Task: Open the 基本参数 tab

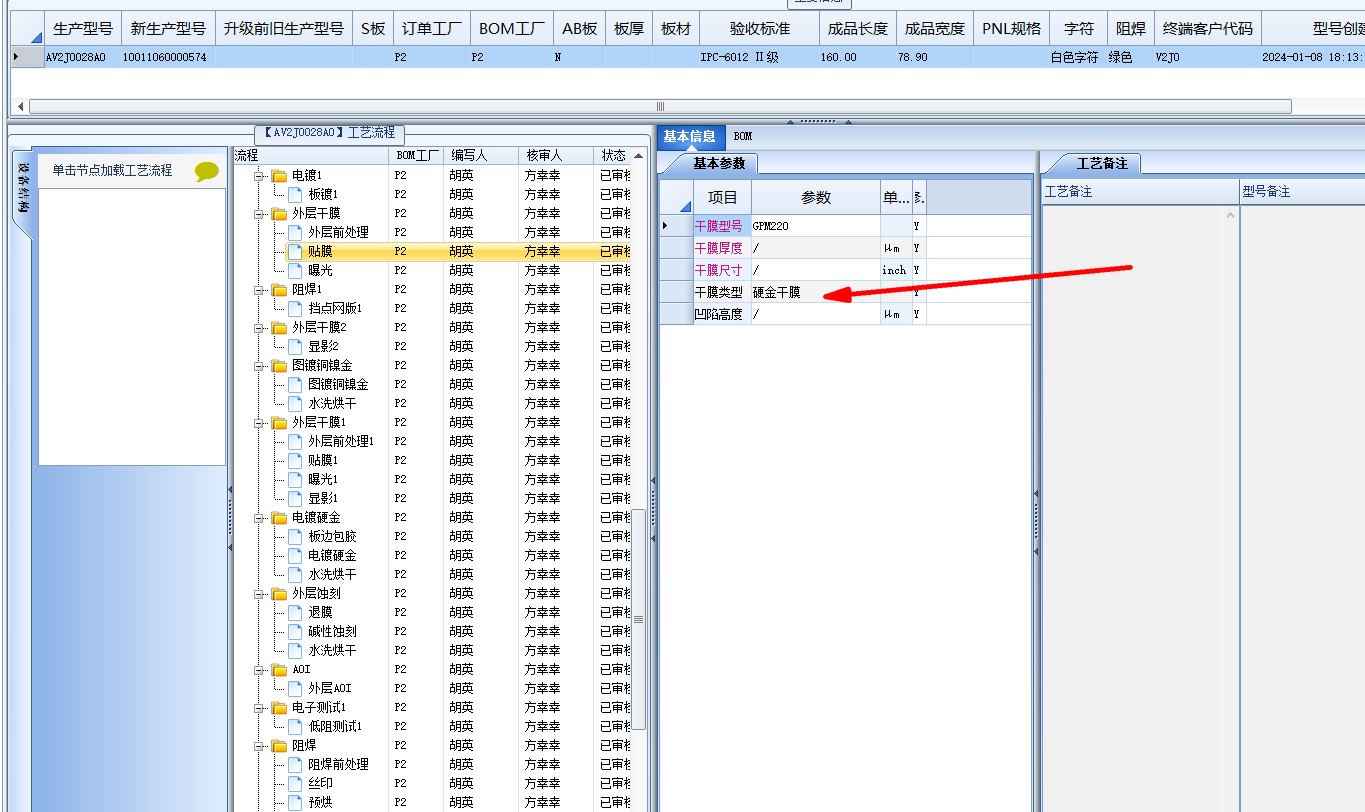Action: click(x=718, y=163)
